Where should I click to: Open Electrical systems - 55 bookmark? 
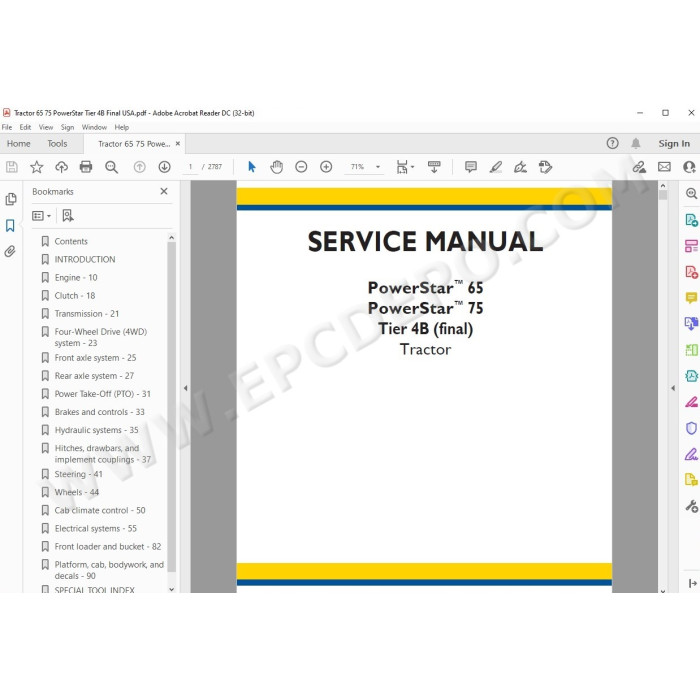coord(96,529)
